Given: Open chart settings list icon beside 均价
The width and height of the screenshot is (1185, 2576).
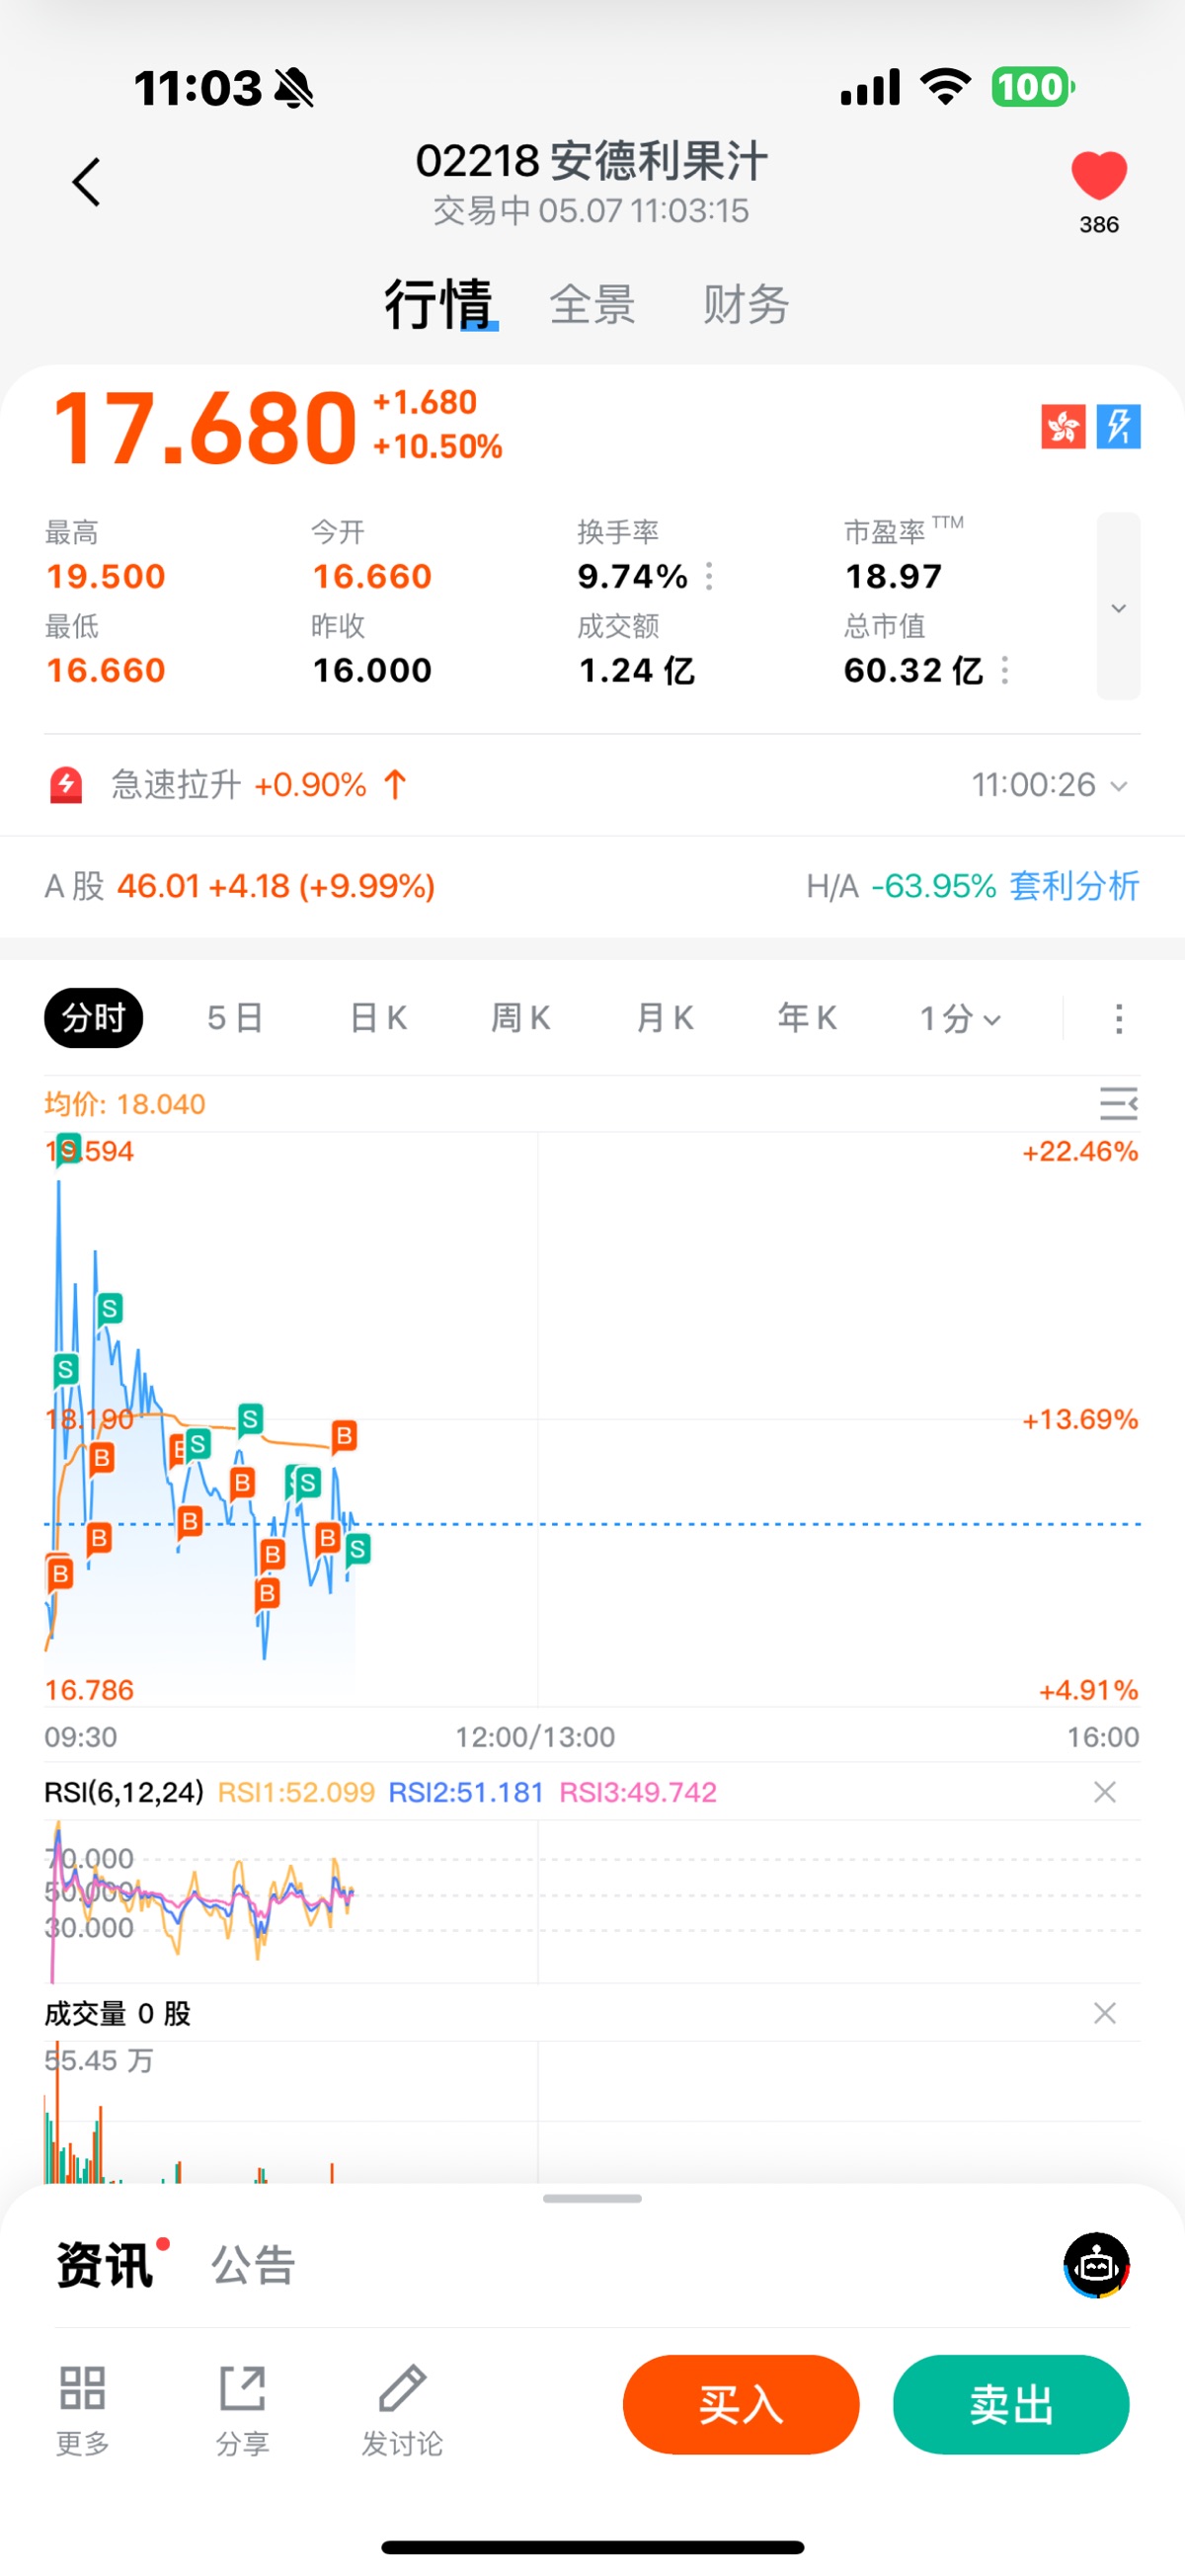Looking at the screenshot, I should tap(1118, 1103).
